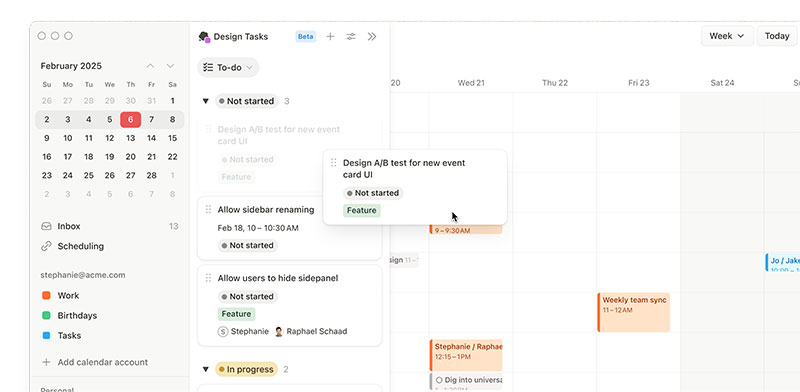Open the Week view dropdown

coord(727,36)
